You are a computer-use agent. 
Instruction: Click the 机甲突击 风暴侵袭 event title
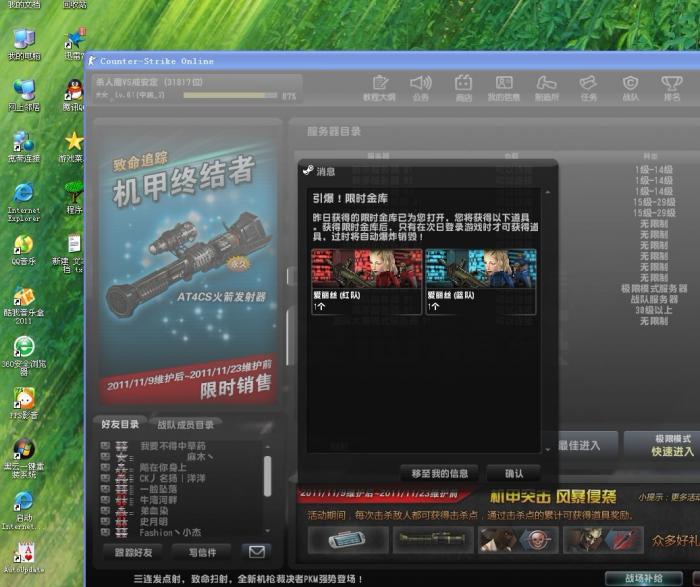click(x=553, y=496)
